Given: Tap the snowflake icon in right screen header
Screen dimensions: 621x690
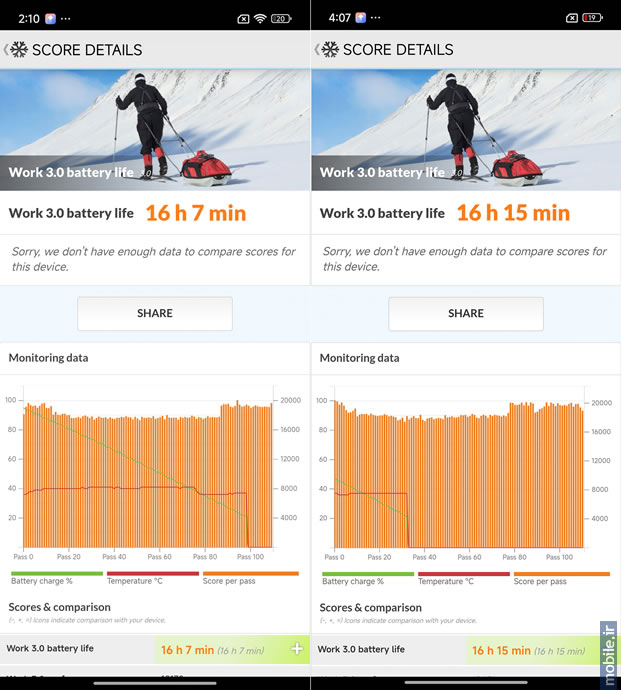Looking at the screenshot, I should (330, 50).
